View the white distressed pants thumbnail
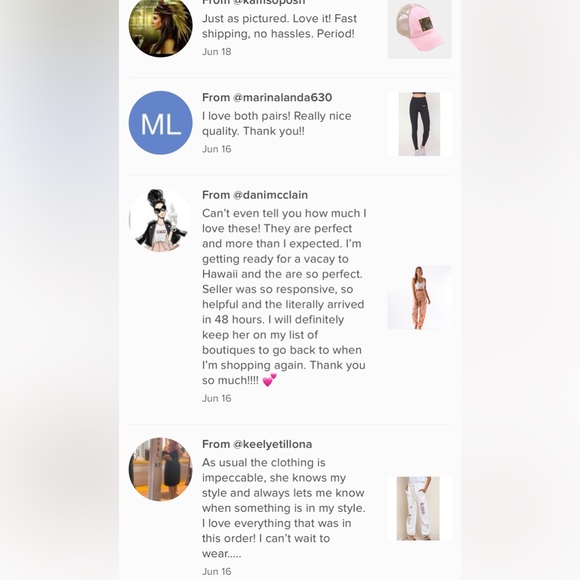This screenshot has height=580, width=580. pyautogui.click(x=419, y=508)
